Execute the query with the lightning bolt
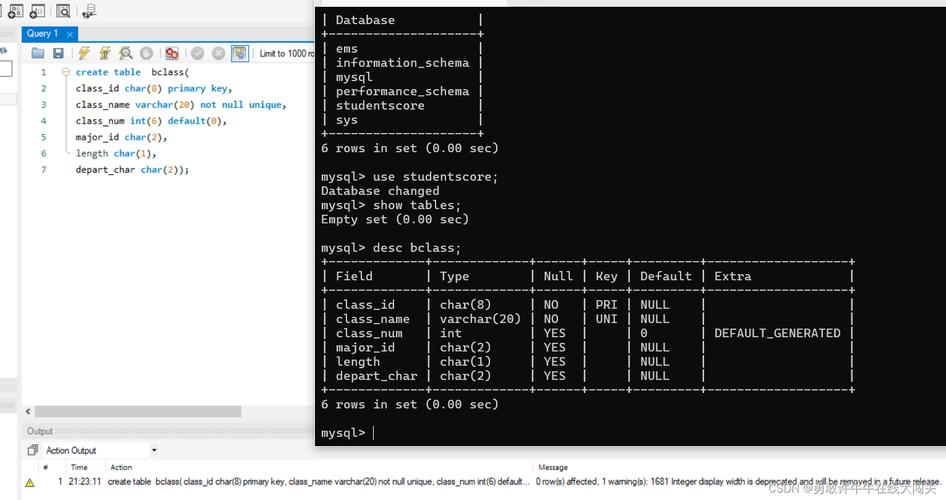946x500 pixels. pos(84,53)
